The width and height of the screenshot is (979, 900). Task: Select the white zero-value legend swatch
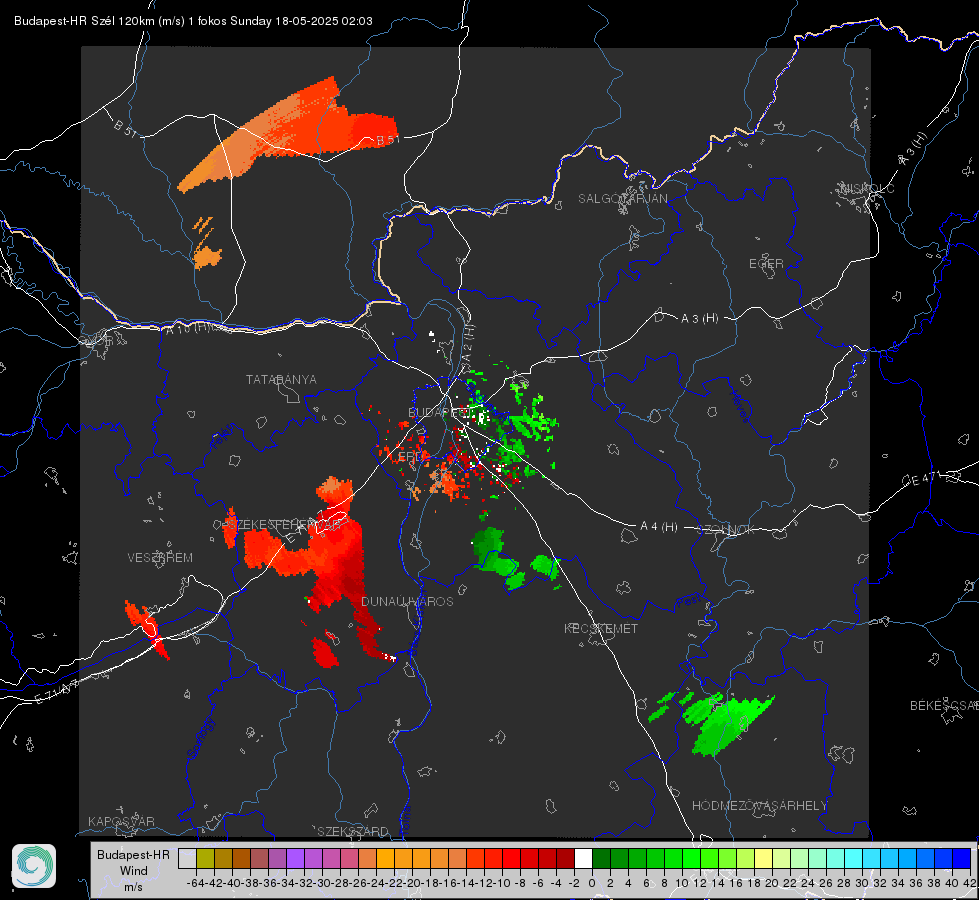(583, 859)
